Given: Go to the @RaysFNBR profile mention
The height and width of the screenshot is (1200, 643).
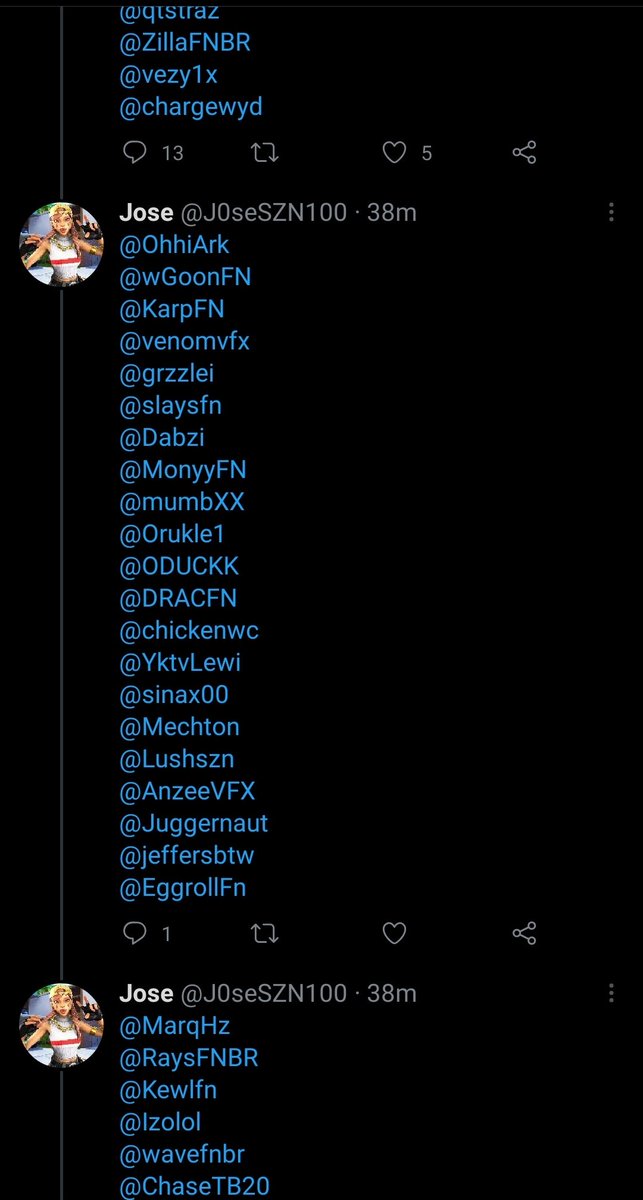Looking at the screenshot, I should 189,1057.
